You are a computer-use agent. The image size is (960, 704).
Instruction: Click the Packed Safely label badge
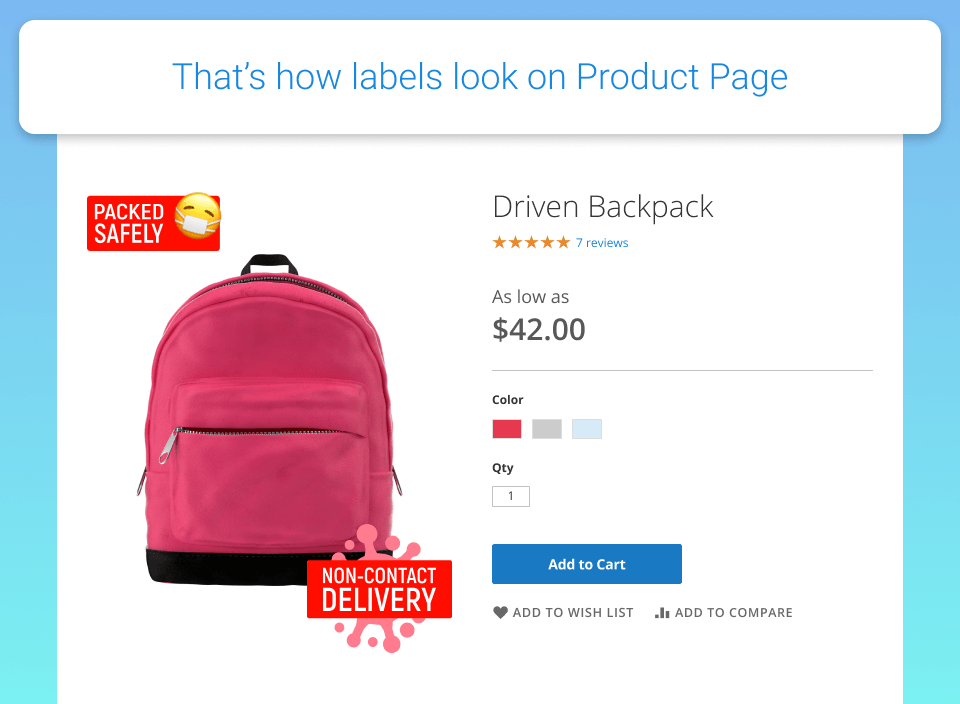point(153,223)
